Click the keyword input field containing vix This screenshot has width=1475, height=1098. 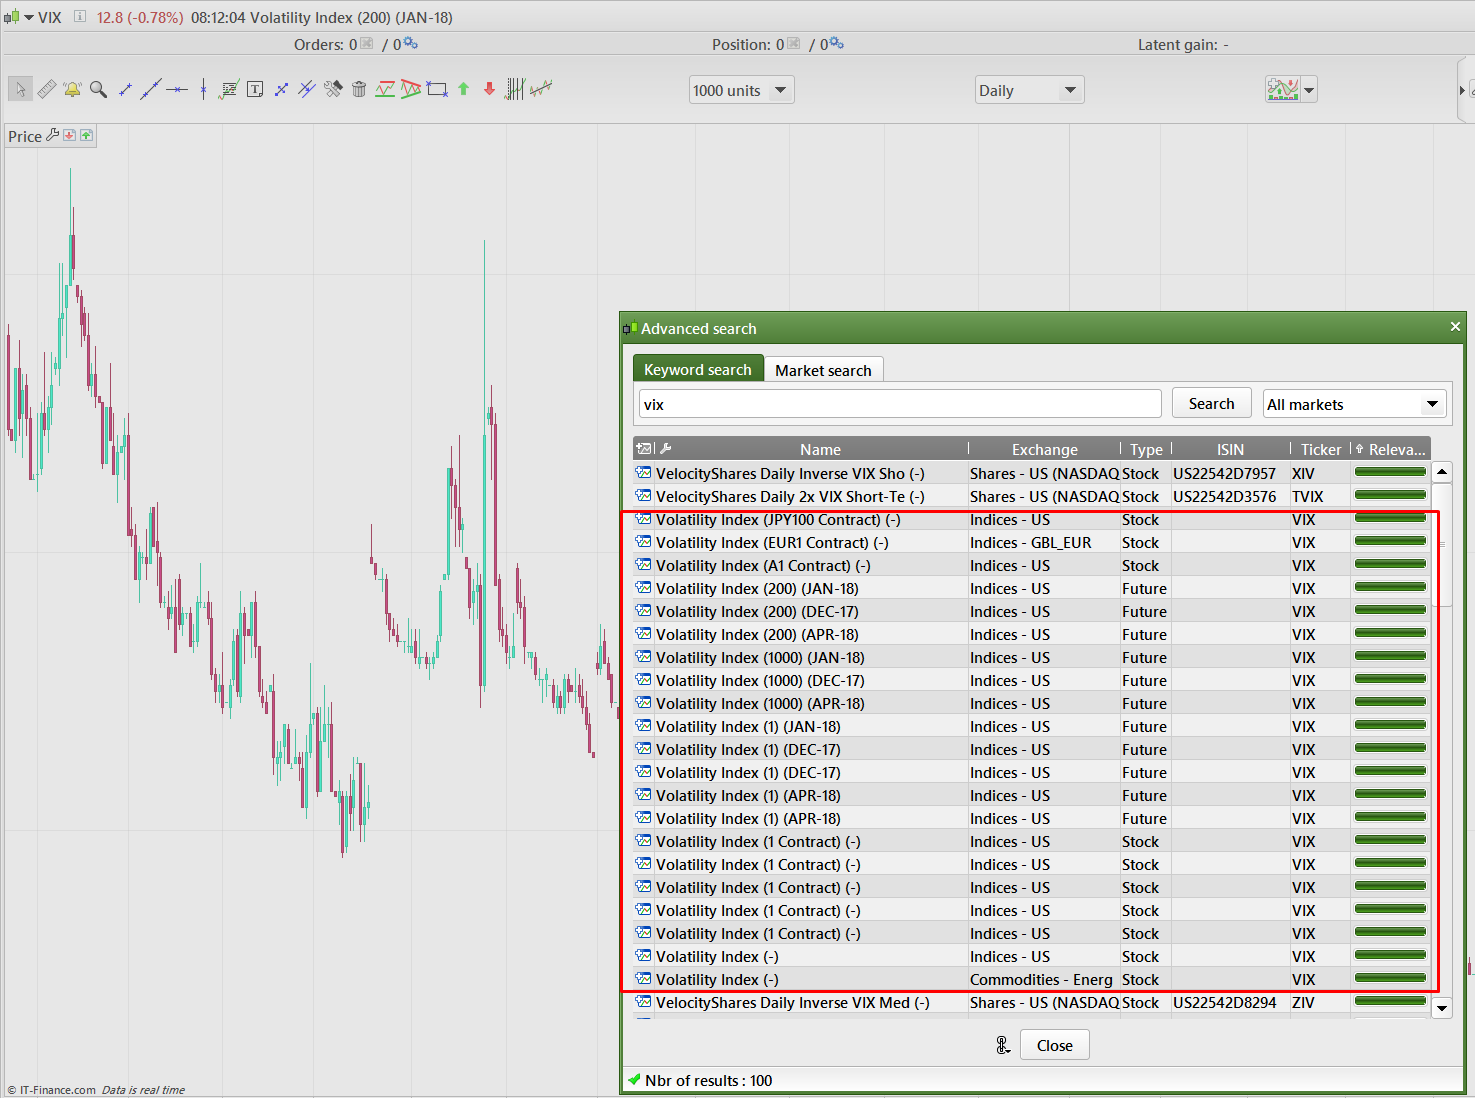tap(899, 404)
